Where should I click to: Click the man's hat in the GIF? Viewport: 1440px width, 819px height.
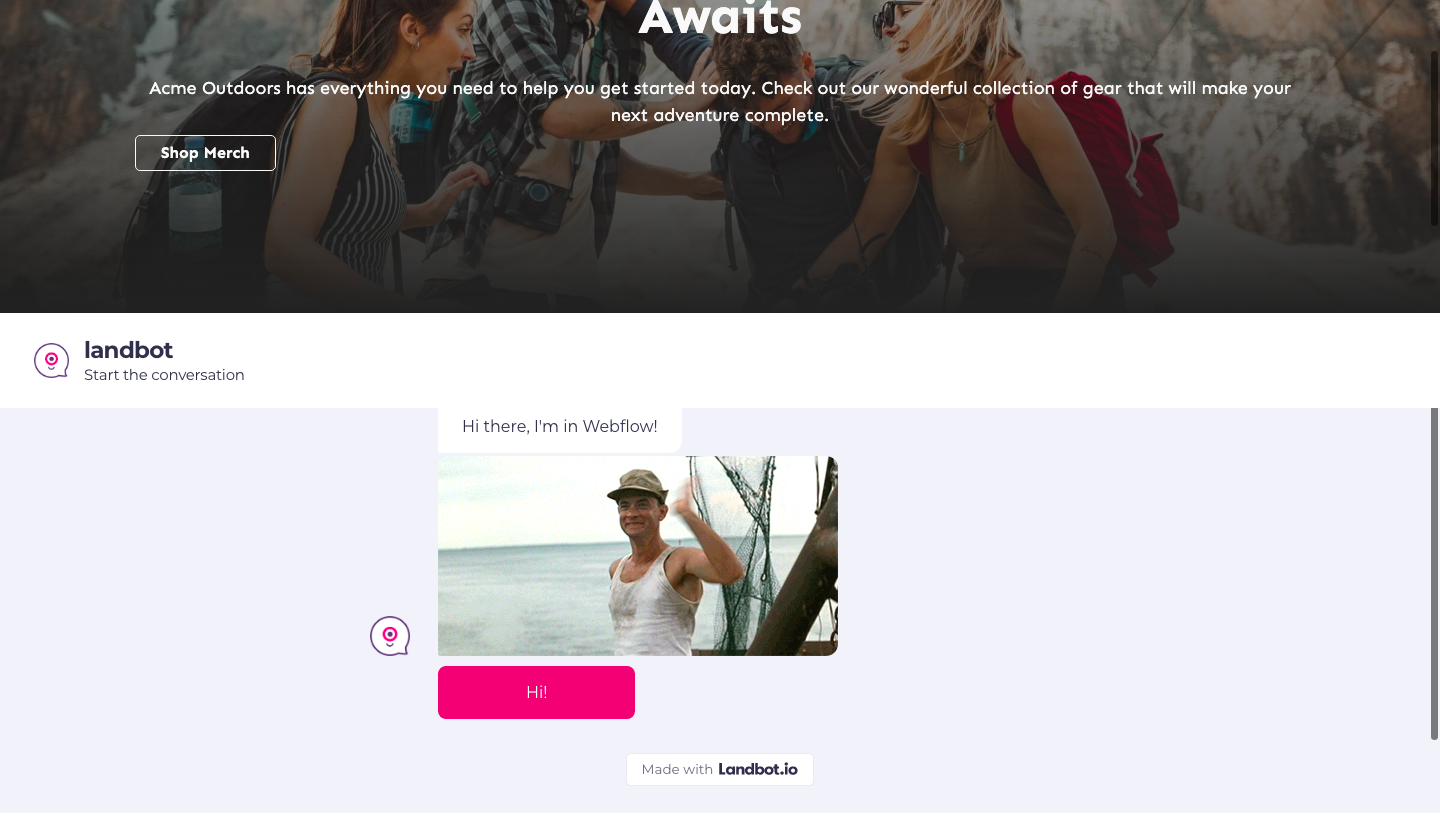pyautogui.click(x=638, y=487)
